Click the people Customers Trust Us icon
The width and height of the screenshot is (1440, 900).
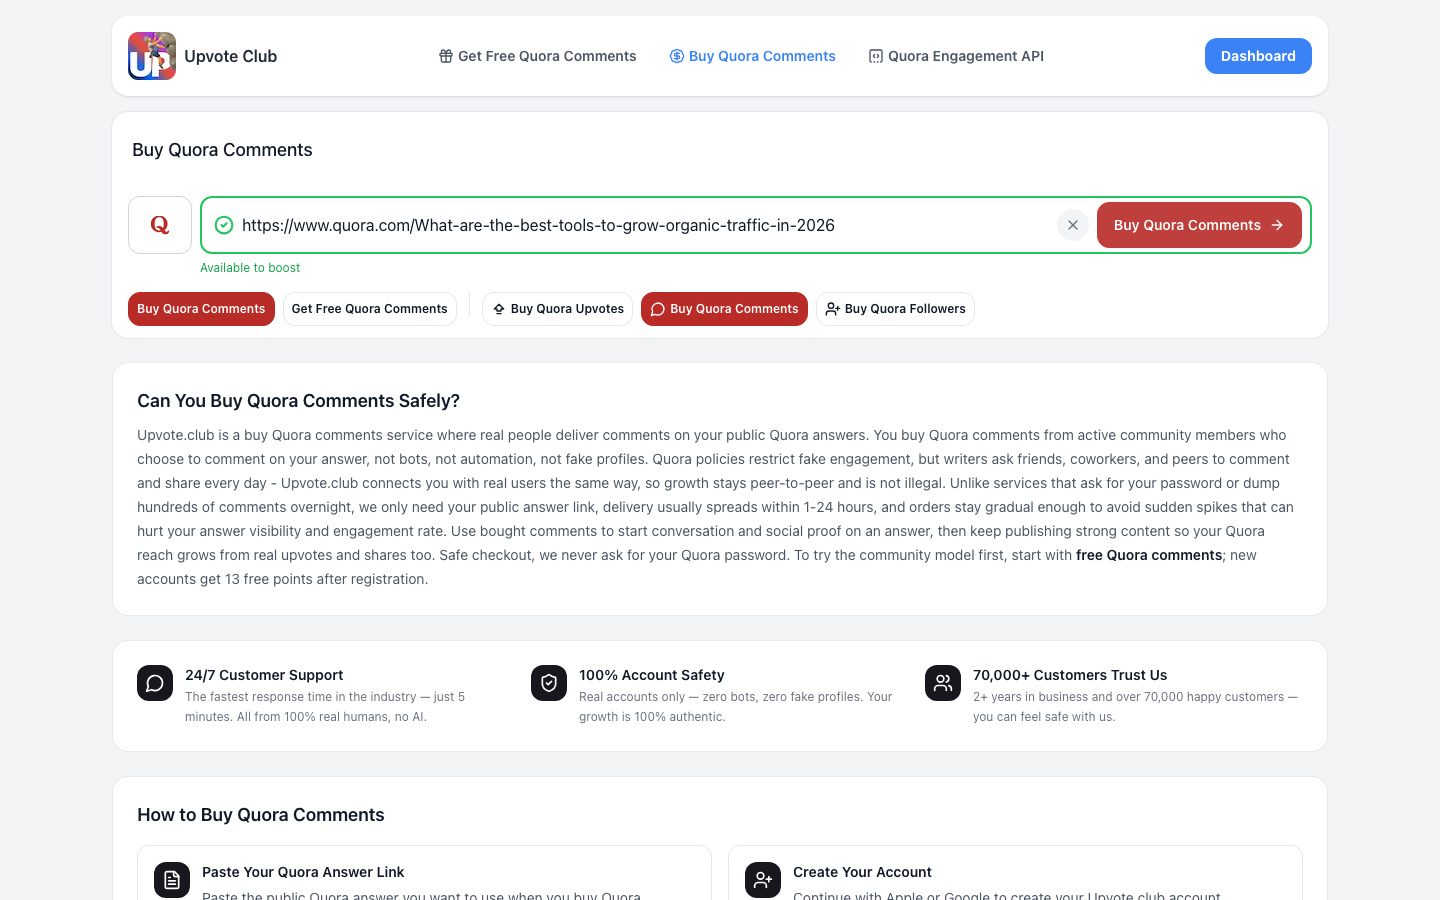tap(943, 683)
